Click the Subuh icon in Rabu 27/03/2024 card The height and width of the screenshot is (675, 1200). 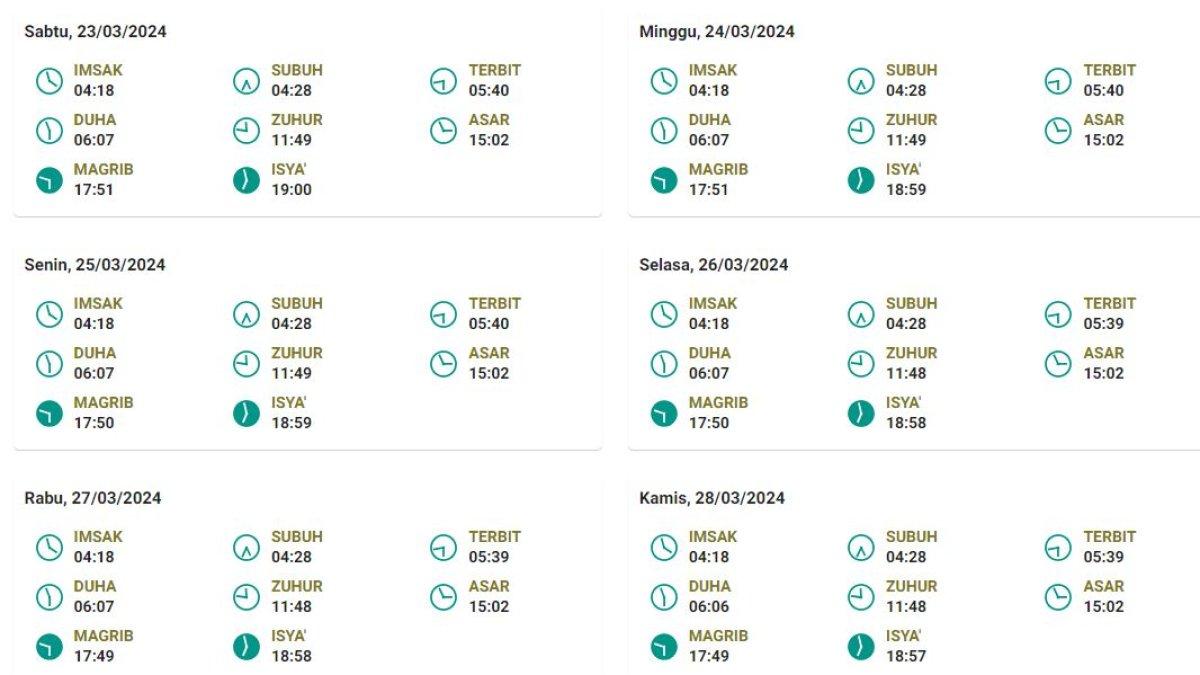click(246, 547)
